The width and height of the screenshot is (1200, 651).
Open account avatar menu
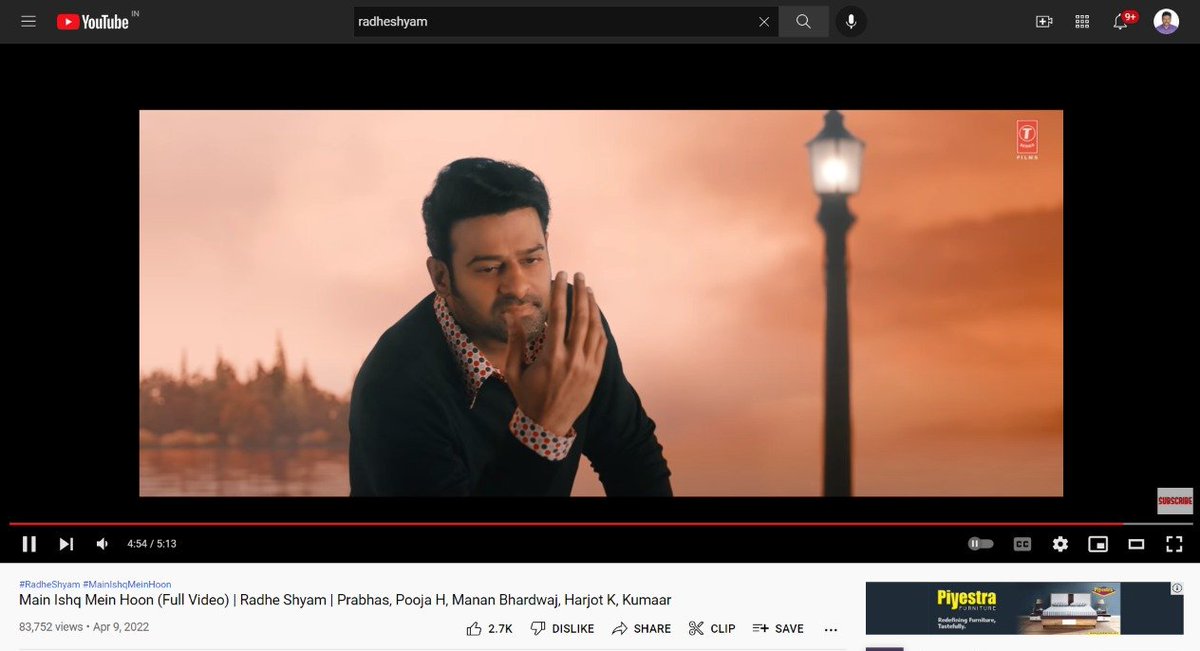1166,21
